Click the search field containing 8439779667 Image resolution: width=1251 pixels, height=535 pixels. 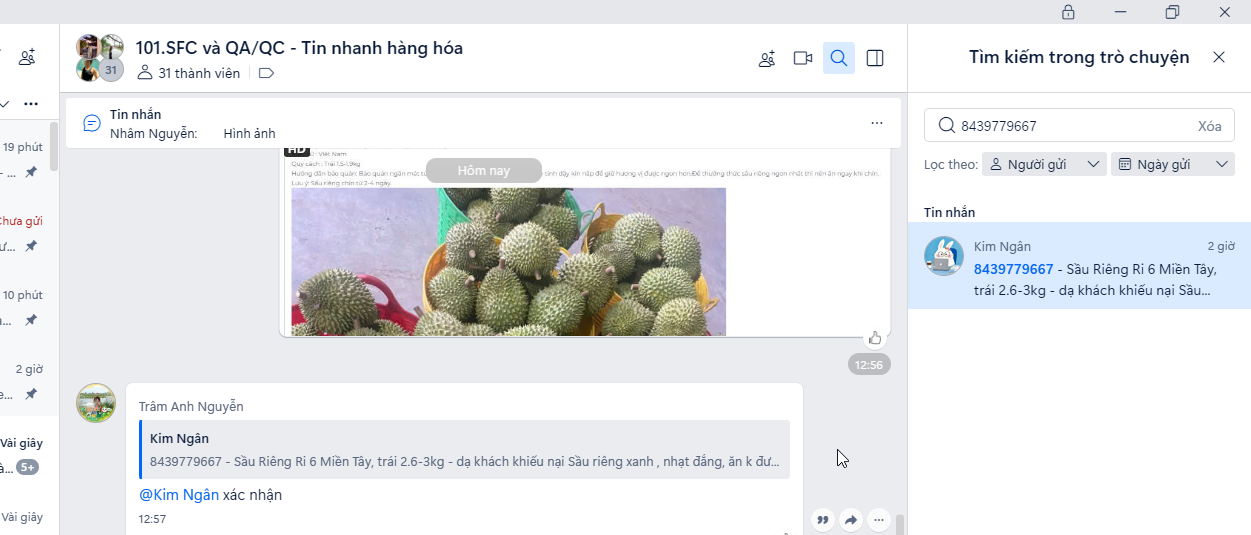[1079, 126]
